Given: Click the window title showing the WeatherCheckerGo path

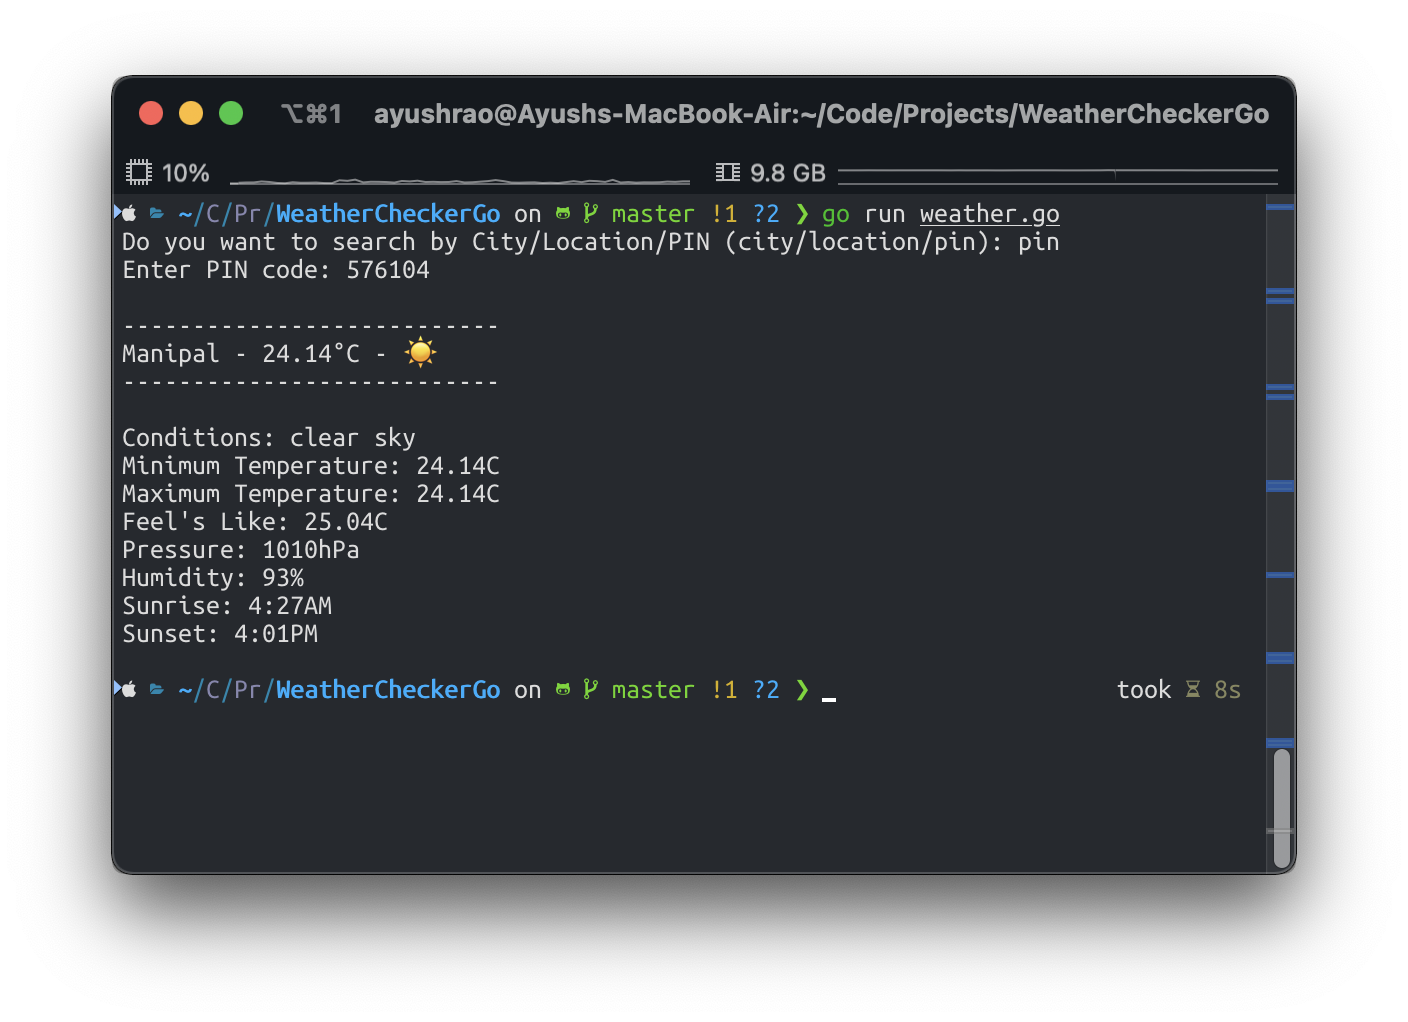Looking at the screenshot, I should pyautogui.click(x=822, y=113).
